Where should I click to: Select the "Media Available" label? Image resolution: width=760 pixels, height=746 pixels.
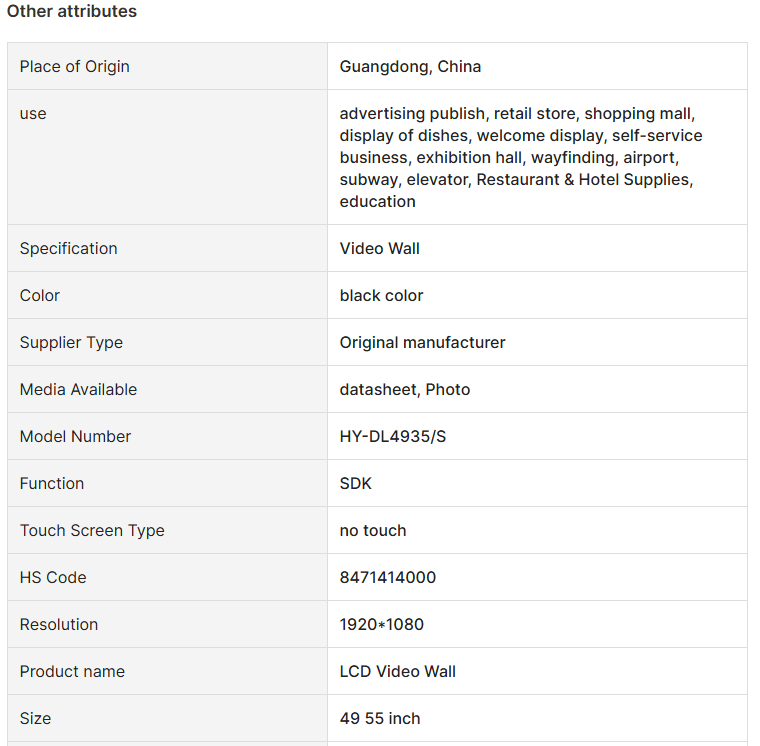click(x=78, y=390)
